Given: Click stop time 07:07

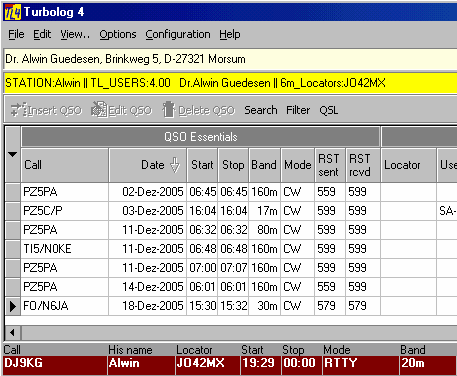Looking at the screenshot, I should coord(233,268).
